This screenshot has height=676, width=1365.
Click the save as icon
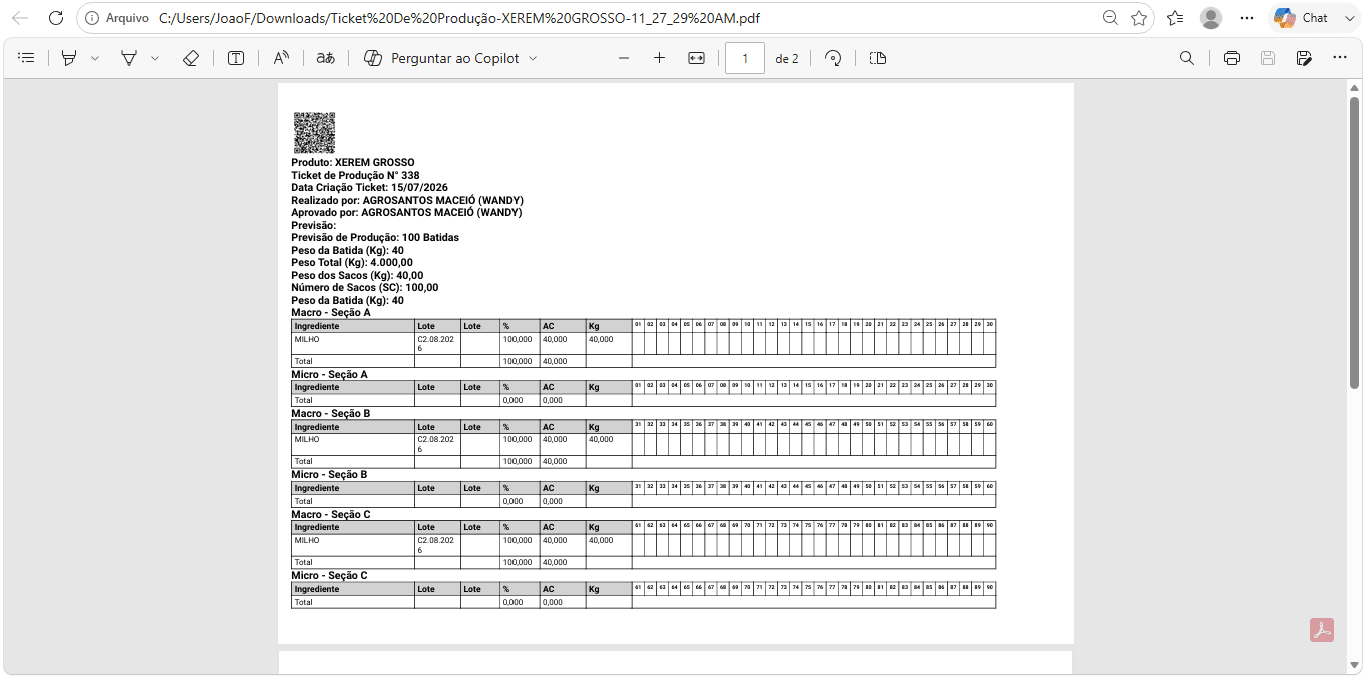[x=1304, y=58]
